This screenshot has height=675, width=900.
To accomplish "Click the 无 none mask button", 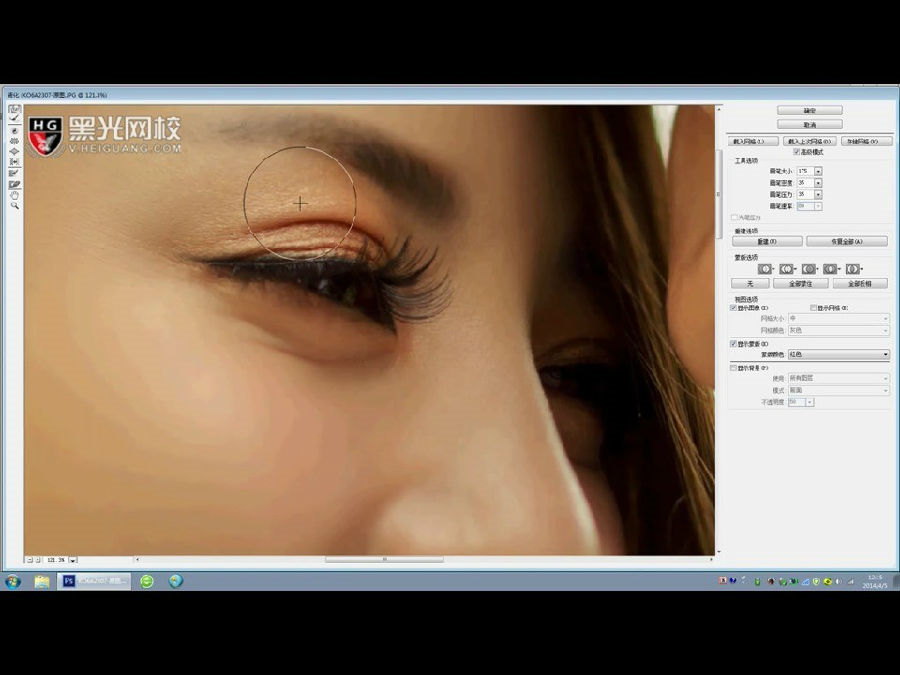I will pyautogui.click(x=750, y=284).
